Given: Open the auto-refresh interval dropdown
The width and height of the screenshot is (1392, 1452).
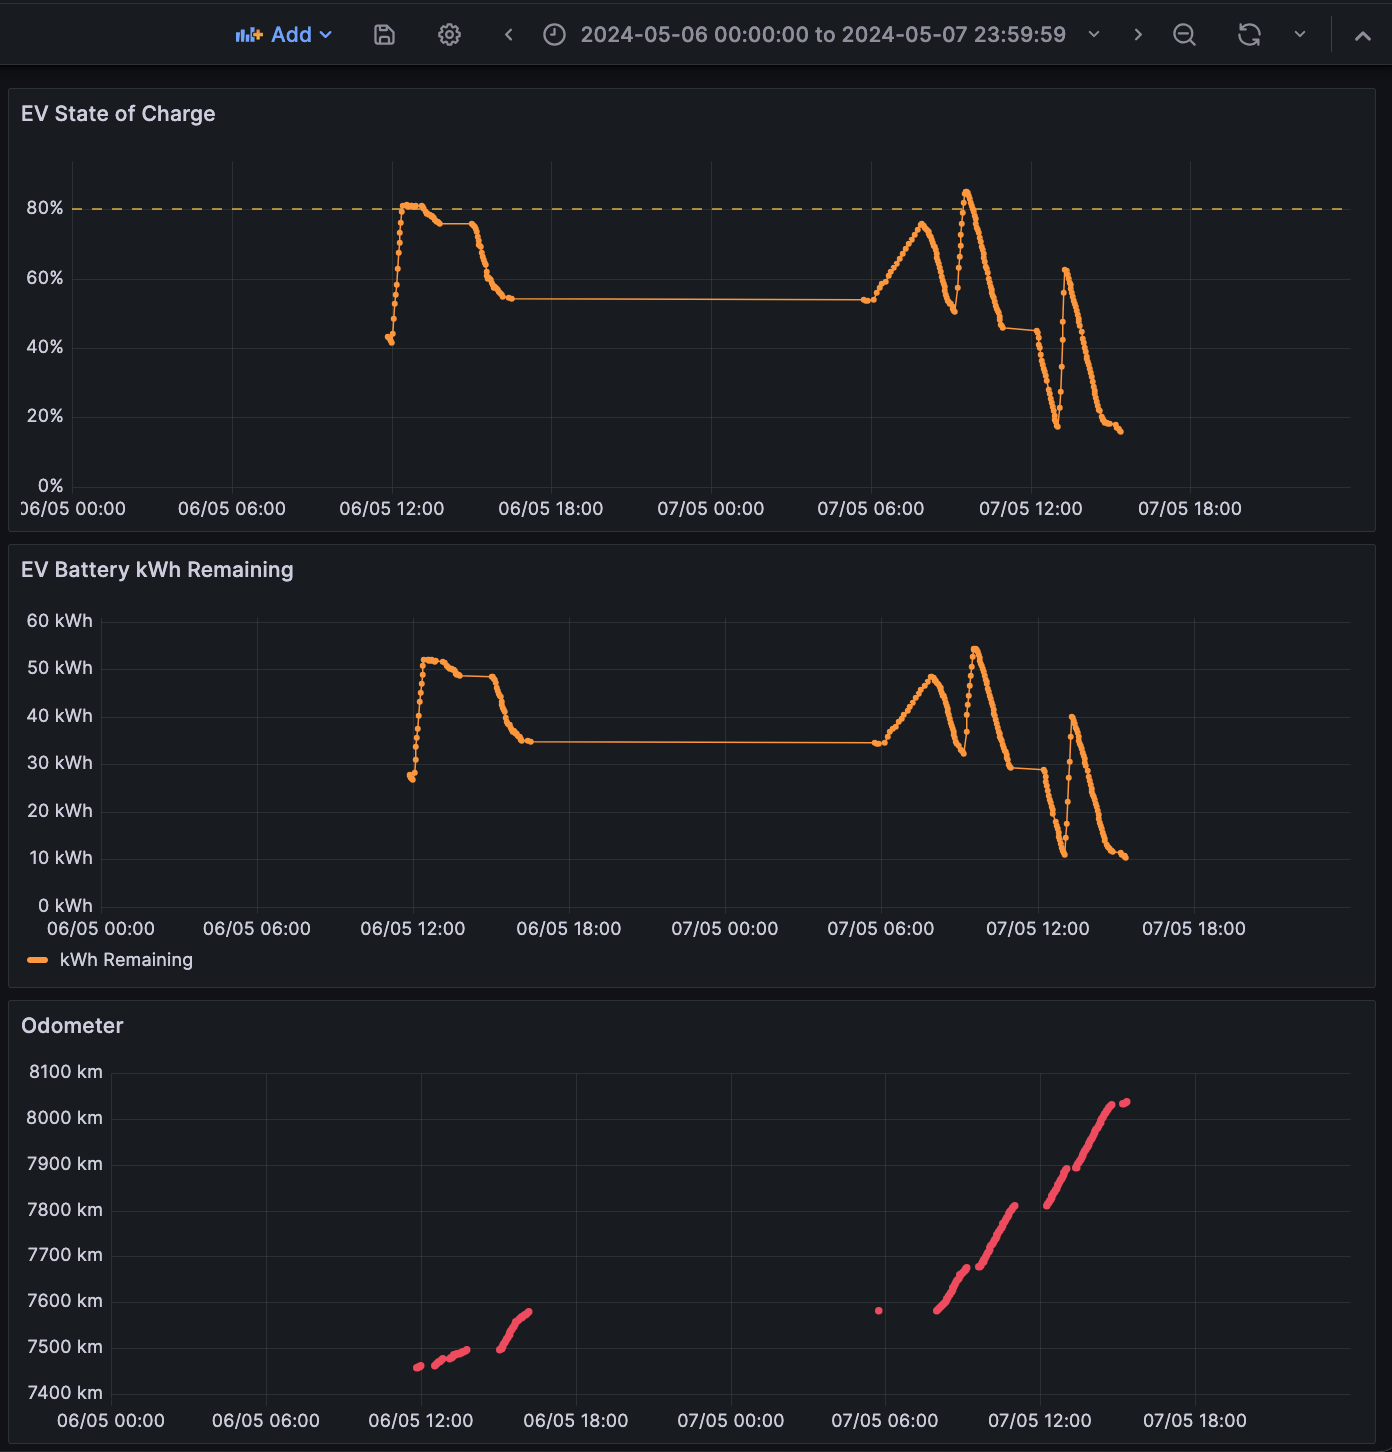Looking at the screenshot, I should click(x=1300, y=35).
